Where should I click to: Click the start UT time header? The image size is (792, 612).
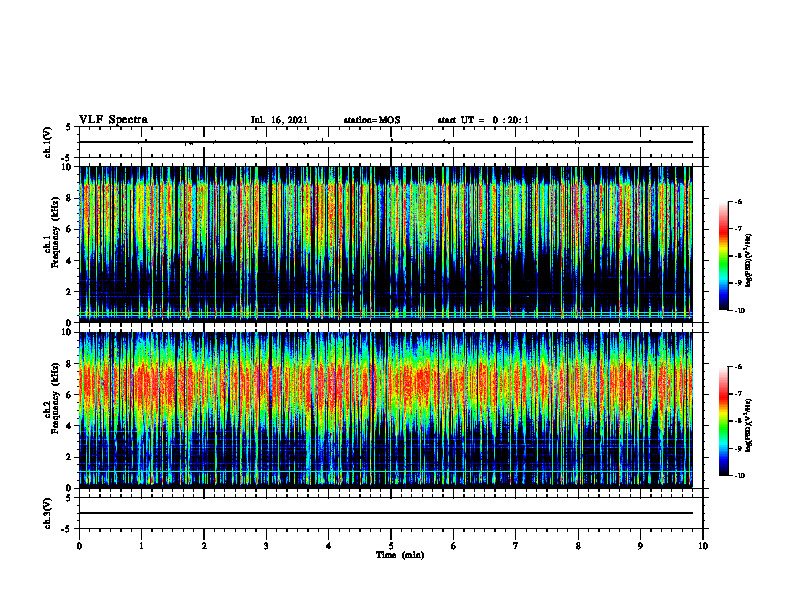click(483, 120)
